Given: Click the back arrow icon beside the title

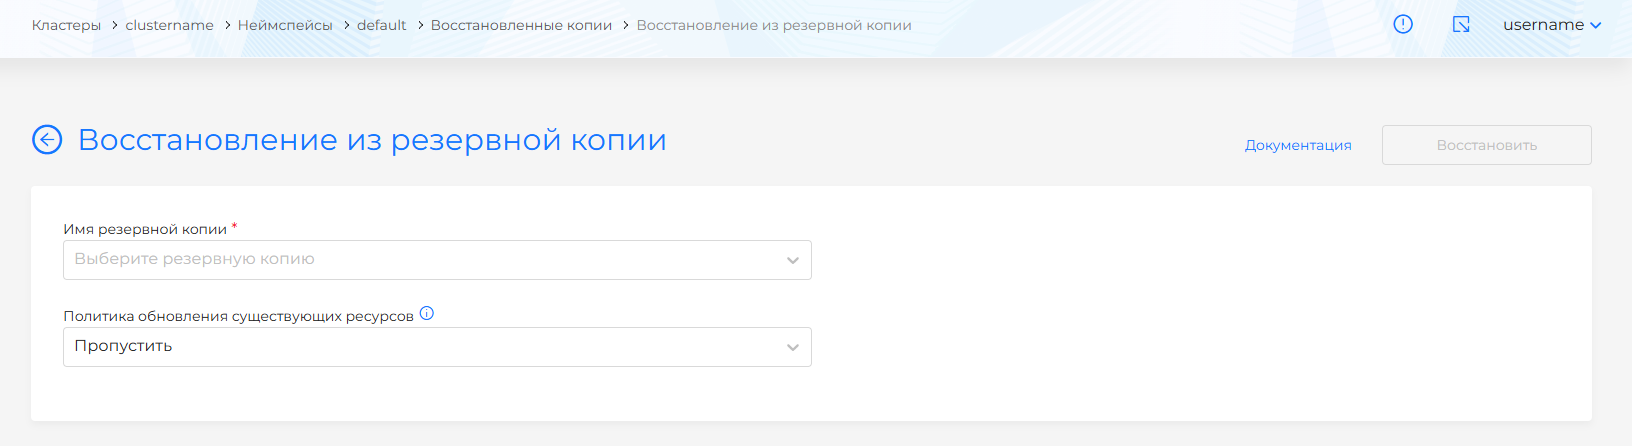Looking at the screenshot, I should pyautogui.click(x=47, y=140).
